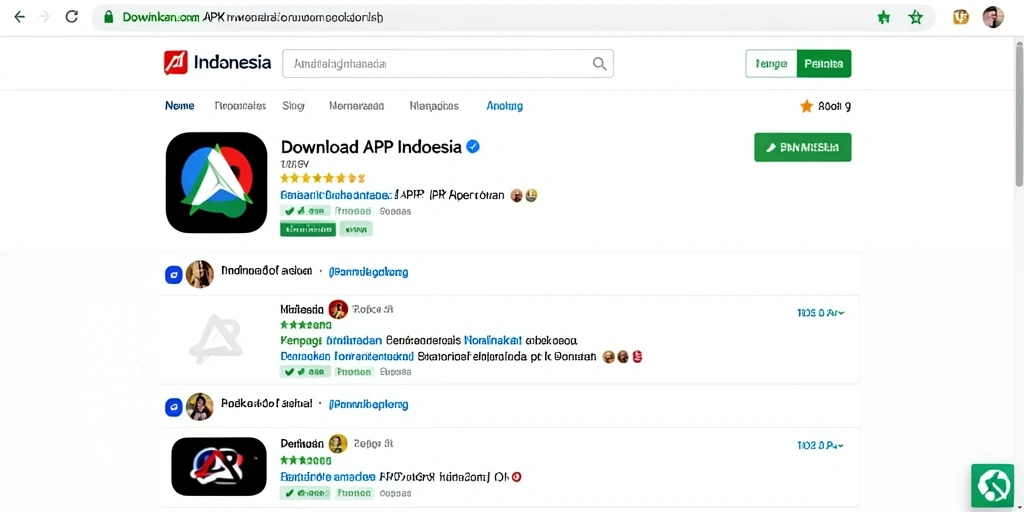Click the red Indonesia site logo
Screen dimensions: 1024x512
pos(176,63)
